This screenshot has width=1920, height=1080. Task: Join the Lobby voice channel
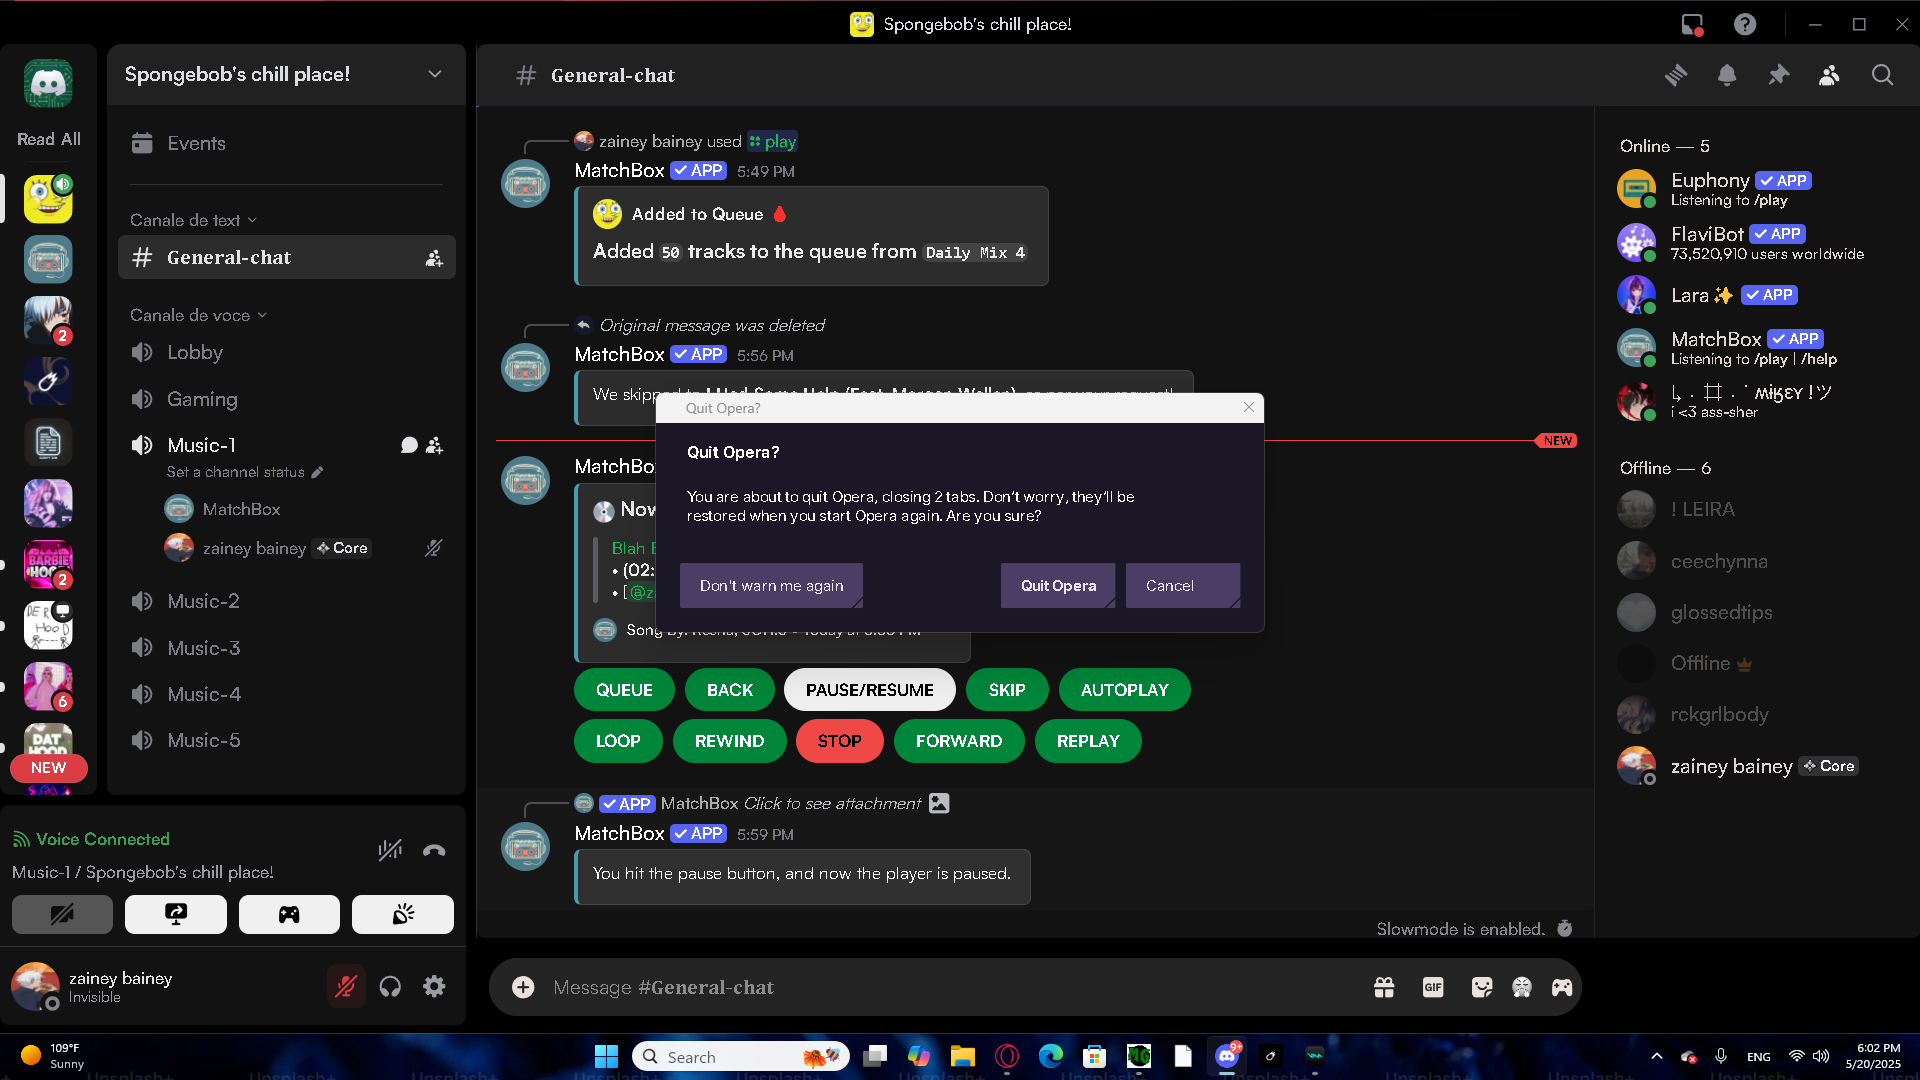click(195, 352)
